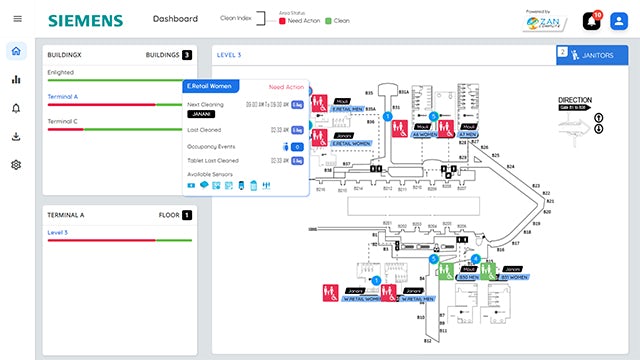Click LEVEL 3 map heading
The height and width of the screenshot is (360, 640).
coord(229,55)
